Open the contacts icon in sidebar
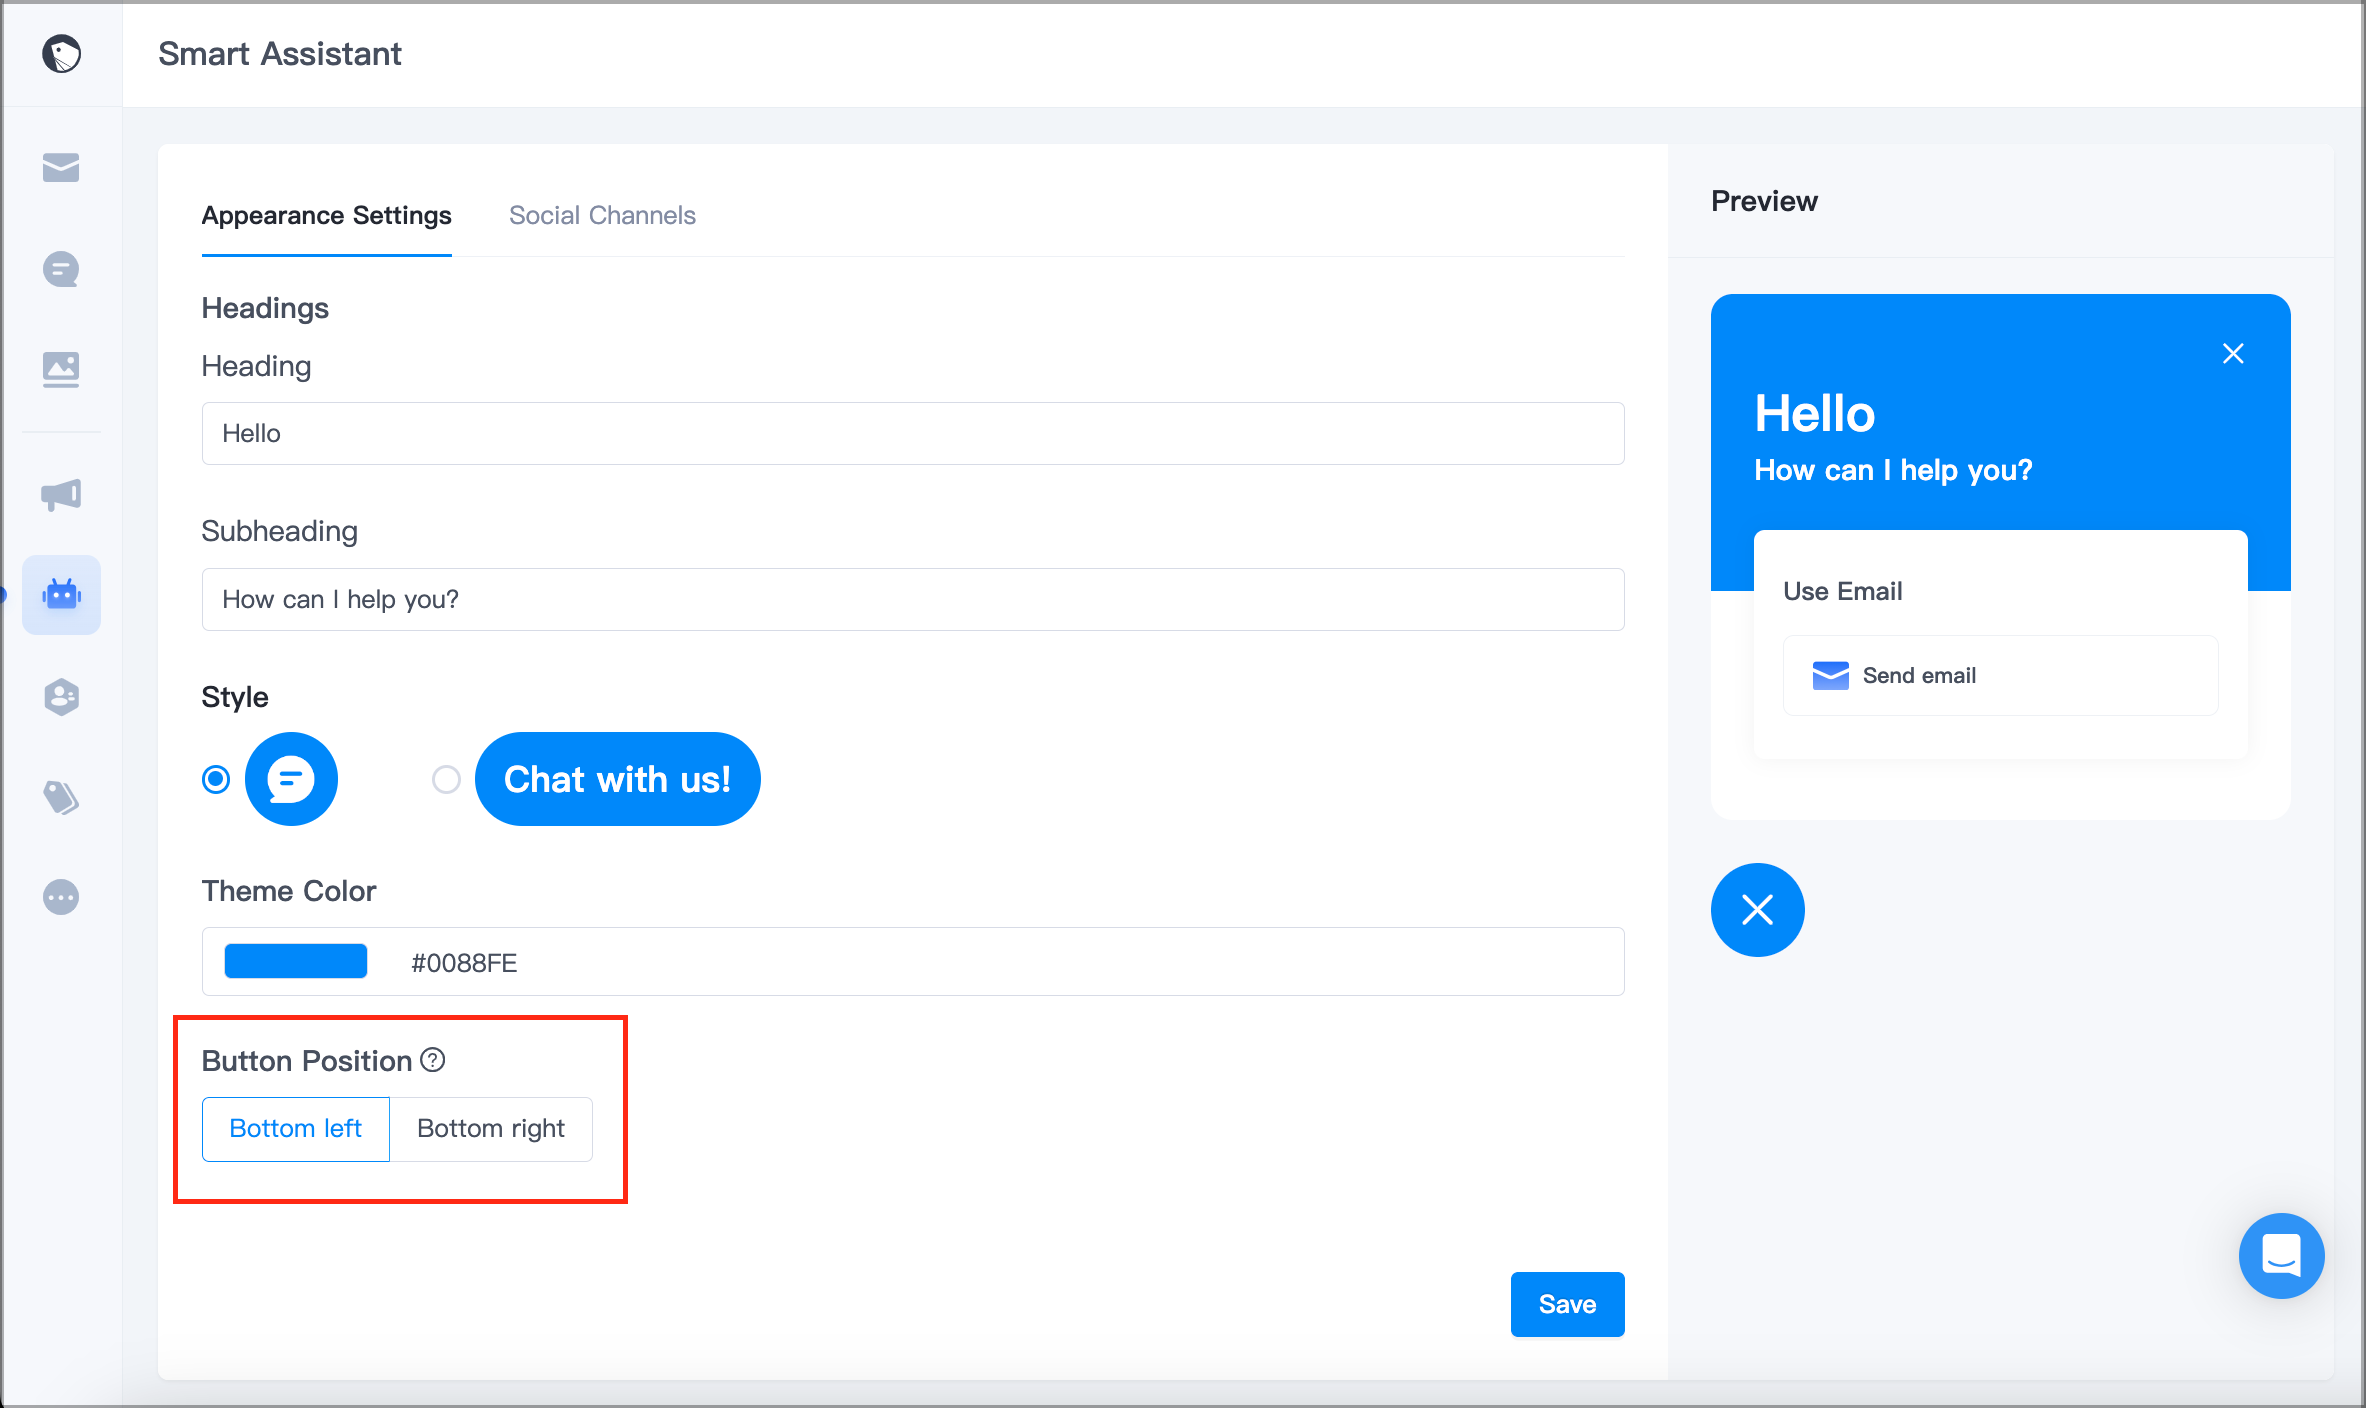Image resolution: width=2366 pixels, height=1408 pixels. pos(61,697)
